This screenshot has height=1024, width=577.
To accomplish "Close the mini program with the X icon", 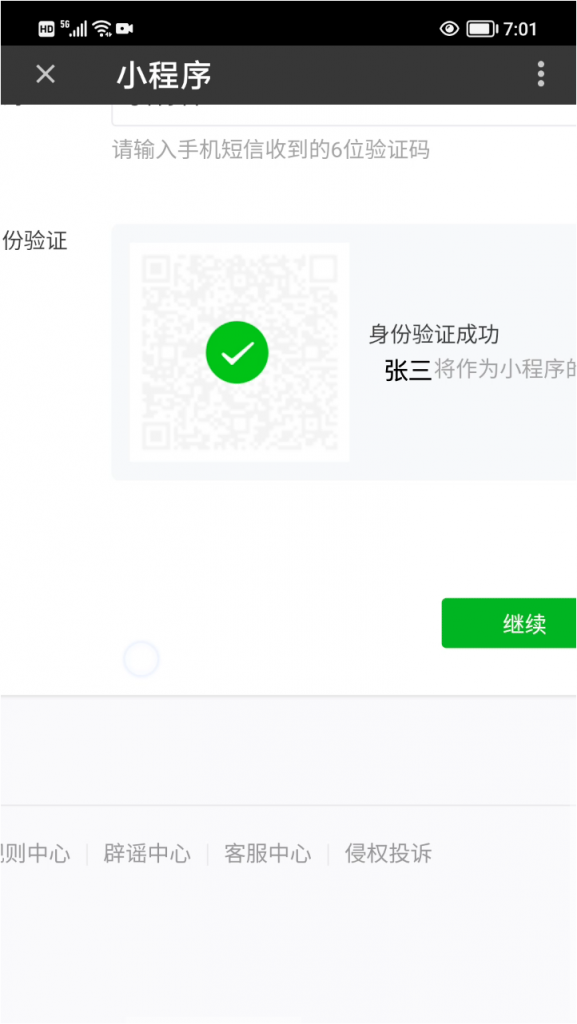I will pyautogui.click(x=45, y=74).
